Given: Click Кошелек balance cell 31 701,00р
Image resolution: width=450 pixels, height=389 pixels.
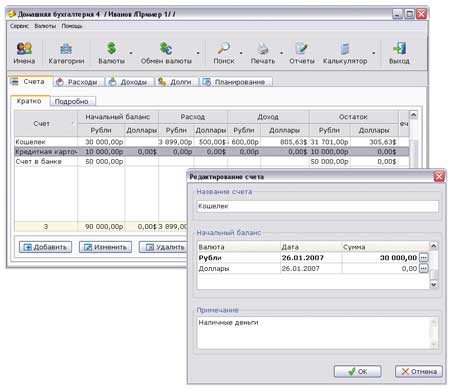Looking at the screenshot, I should pyautogui.click(x=329, y=142).
